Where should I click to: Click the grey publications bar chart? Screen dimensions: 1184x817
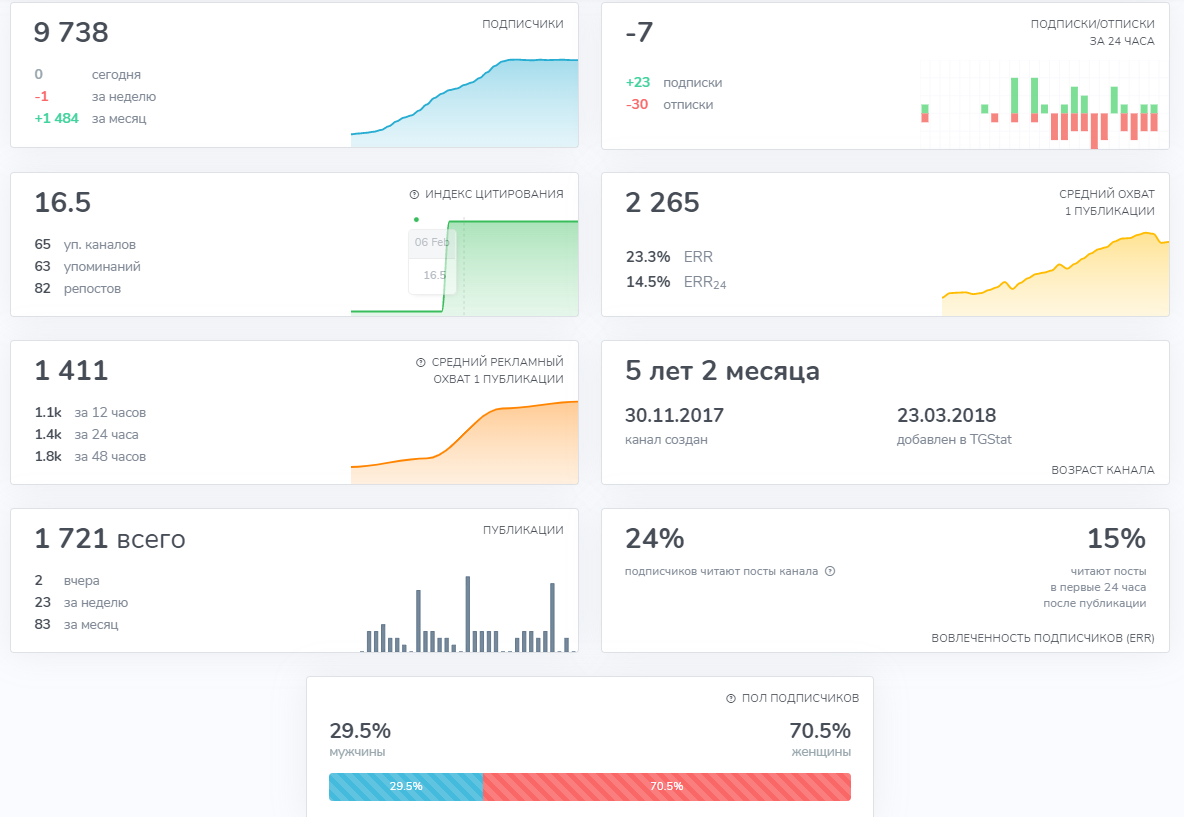click(468, 614)
